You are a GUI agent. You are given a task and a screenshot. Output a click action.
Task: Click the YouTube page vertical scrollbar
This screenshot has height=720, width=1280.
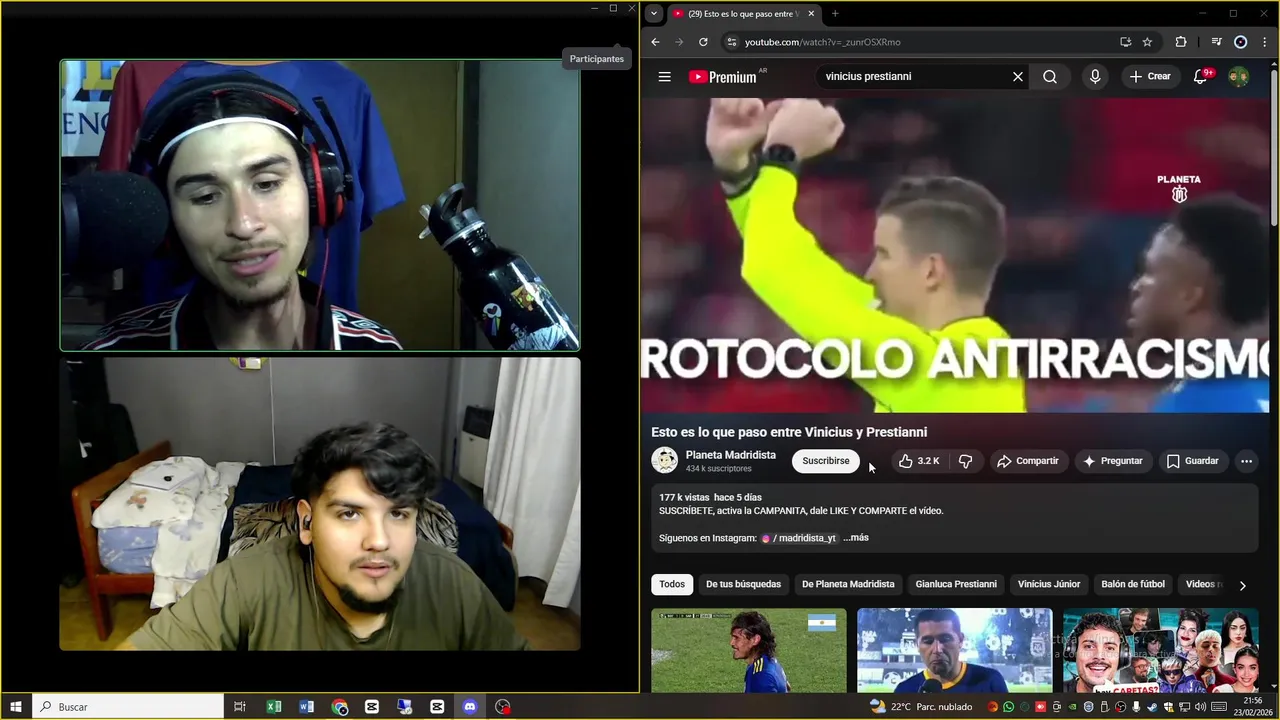point(1274,150)
